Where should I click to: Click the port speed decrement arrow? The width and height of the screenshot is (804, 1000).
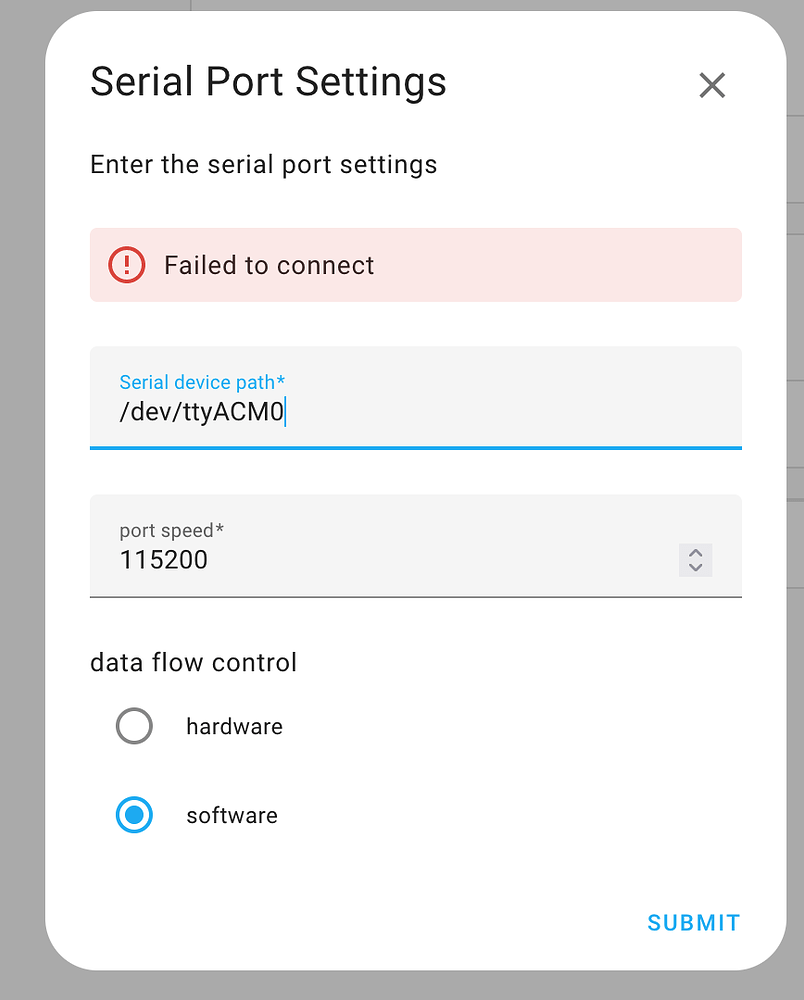(695, 567)
